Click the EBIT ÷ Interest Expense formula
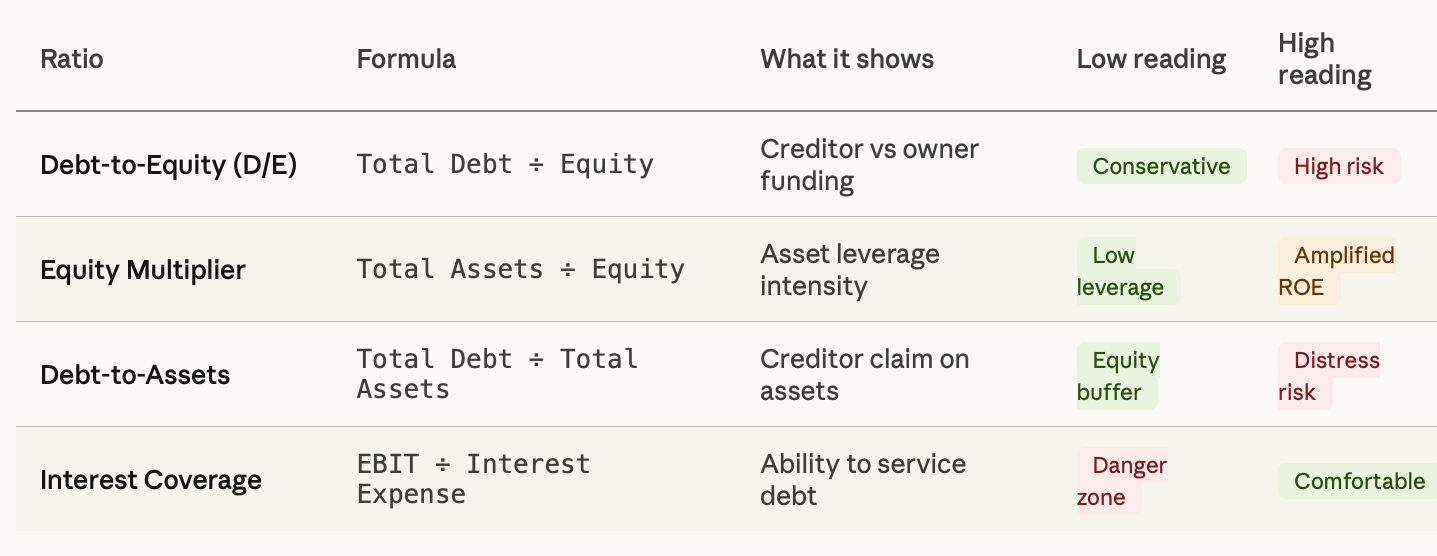 pyautogui.click(x=473, y=479)
